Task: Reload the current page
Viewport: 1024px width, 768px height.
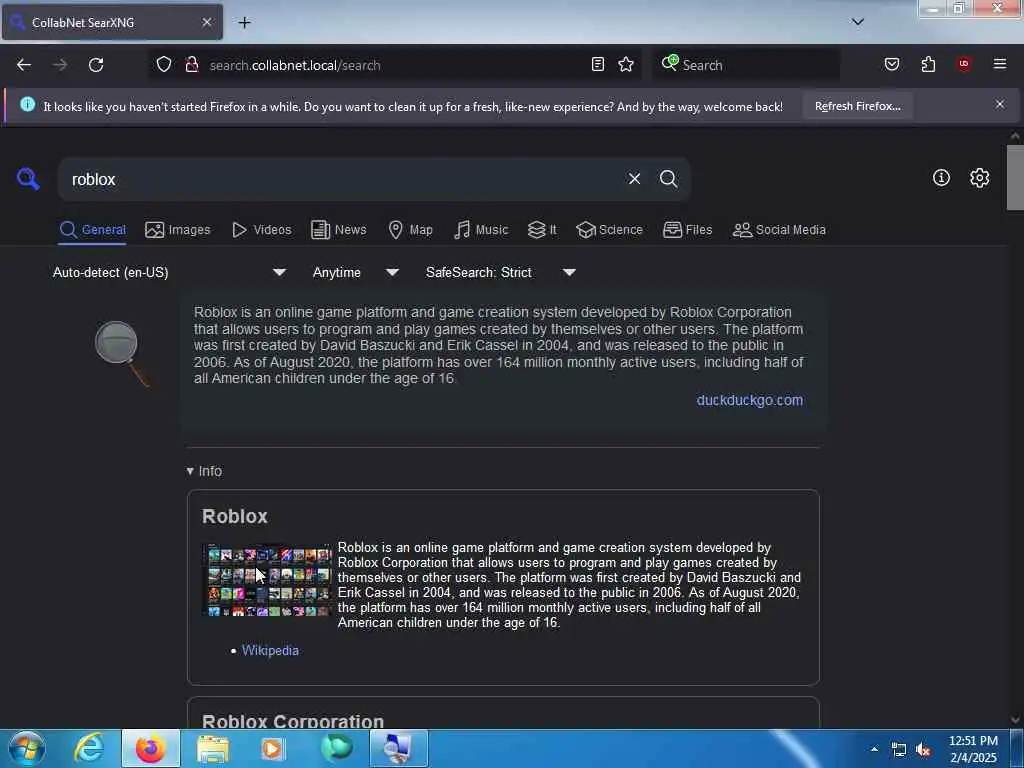Action: tap(96, 65)
